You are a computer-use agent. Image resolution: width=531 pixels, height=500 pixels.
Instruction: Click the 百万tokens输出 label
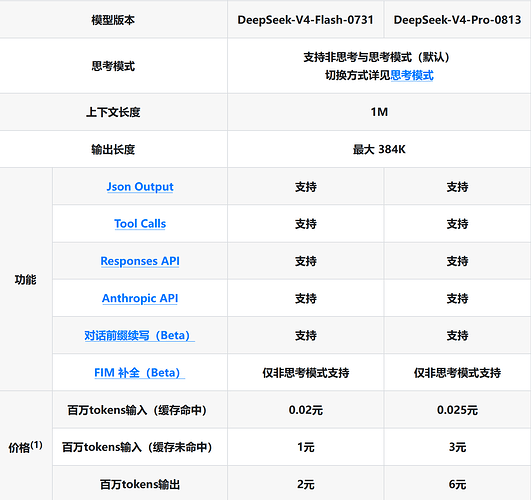point(140,484)
